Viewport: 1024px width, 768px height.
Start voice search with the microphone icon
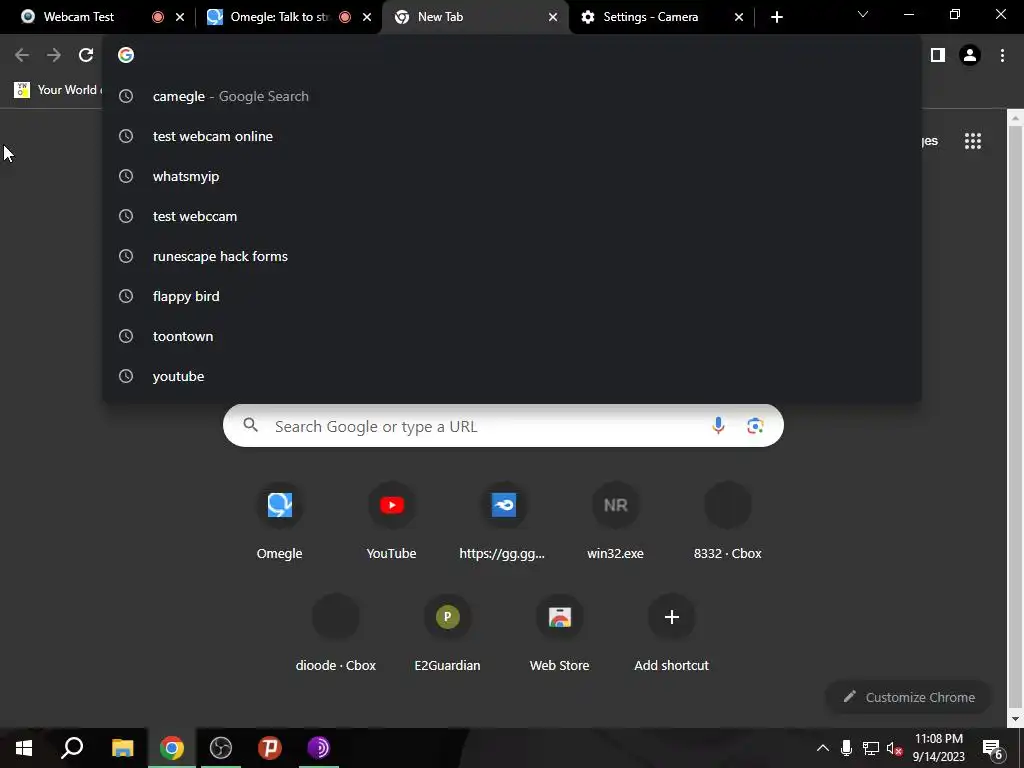tap(718, 426)
